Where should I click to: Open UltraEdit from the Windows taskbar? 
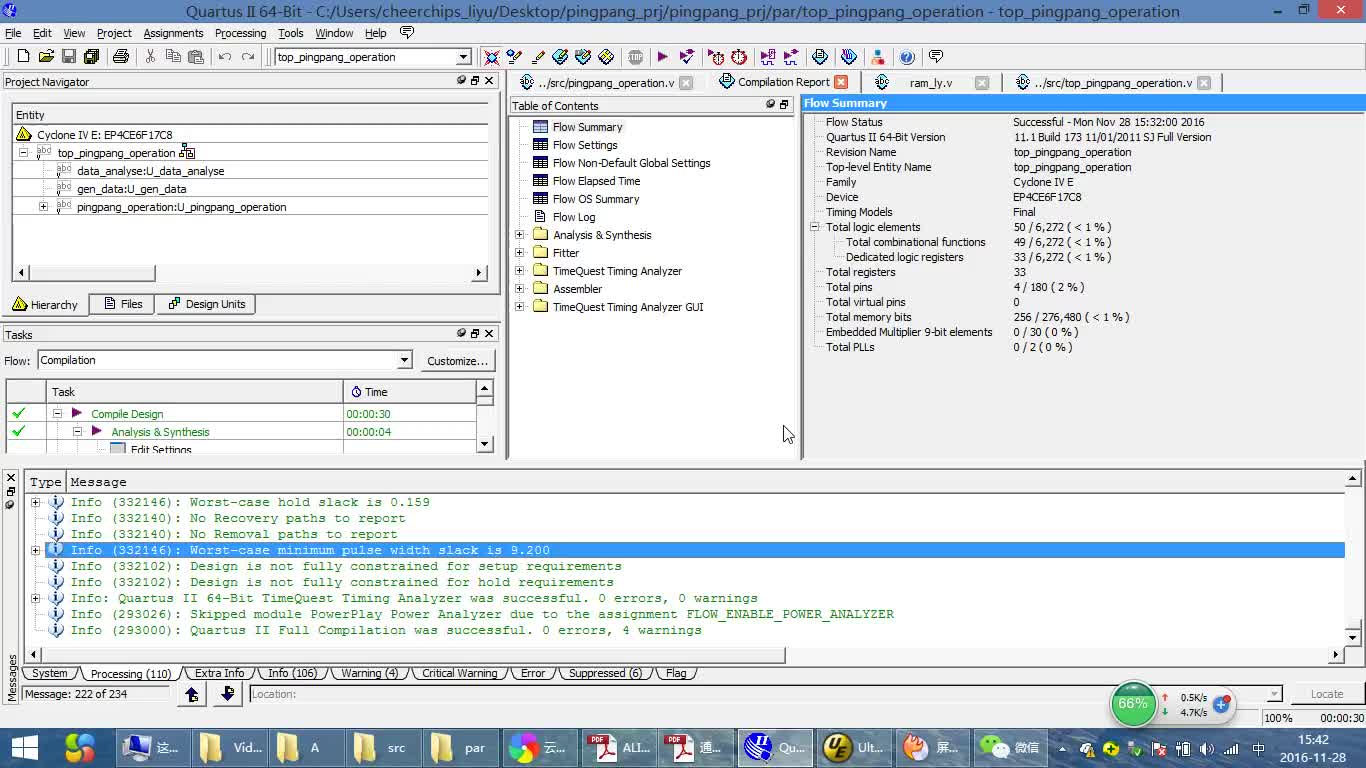point(853,747)
